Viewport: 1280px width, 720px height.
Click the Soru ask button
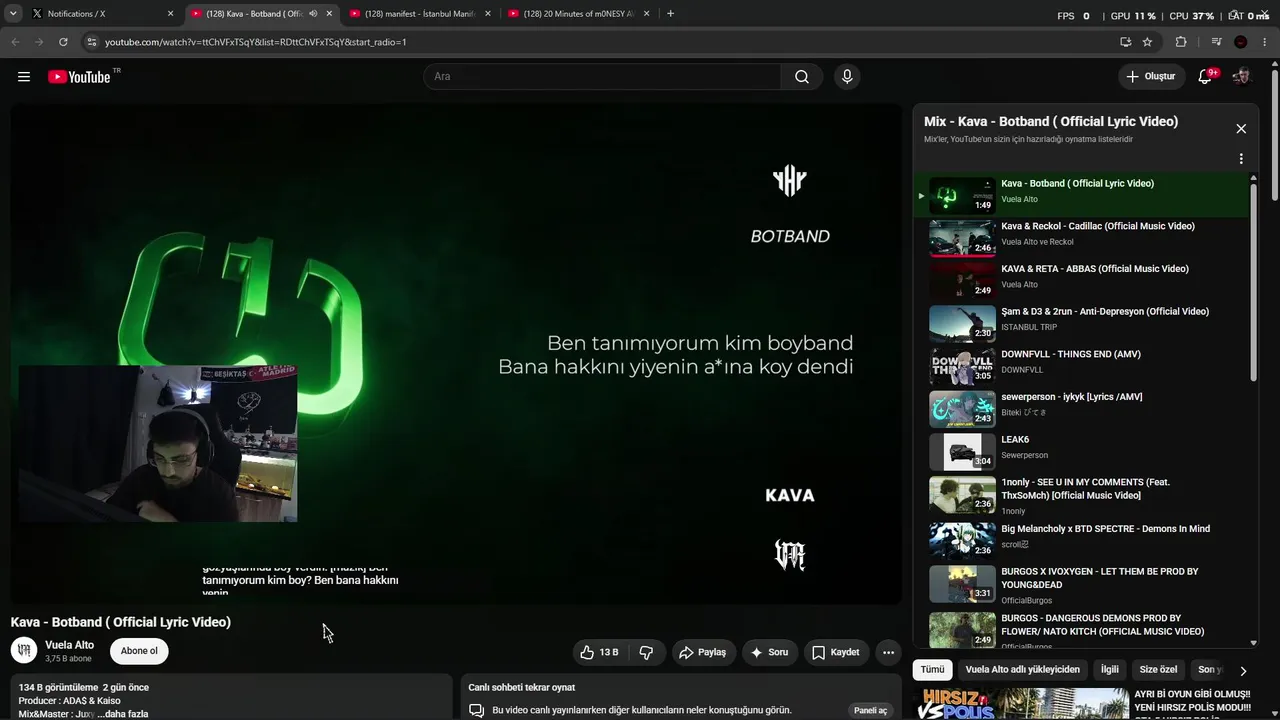click(770, 652)
